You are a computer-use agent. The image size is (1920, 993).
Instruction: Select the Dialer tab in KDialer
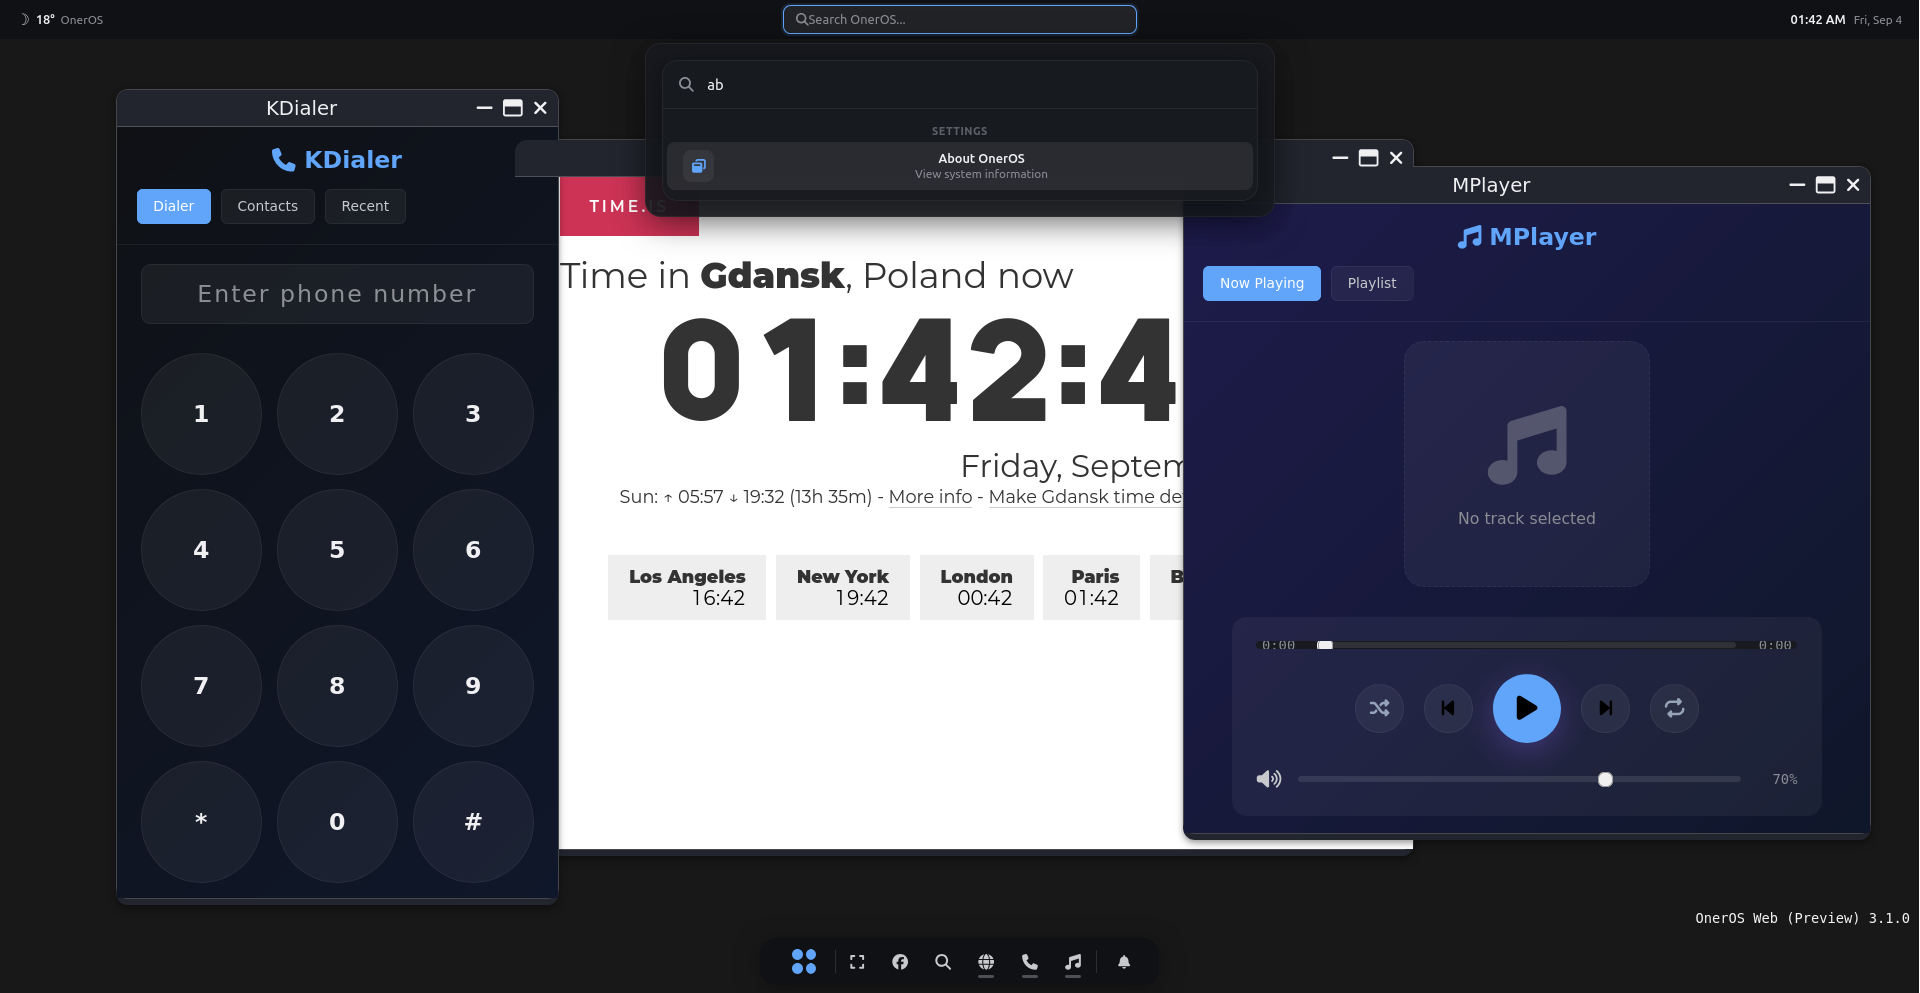pyautogui.click(x=174, y=206)
